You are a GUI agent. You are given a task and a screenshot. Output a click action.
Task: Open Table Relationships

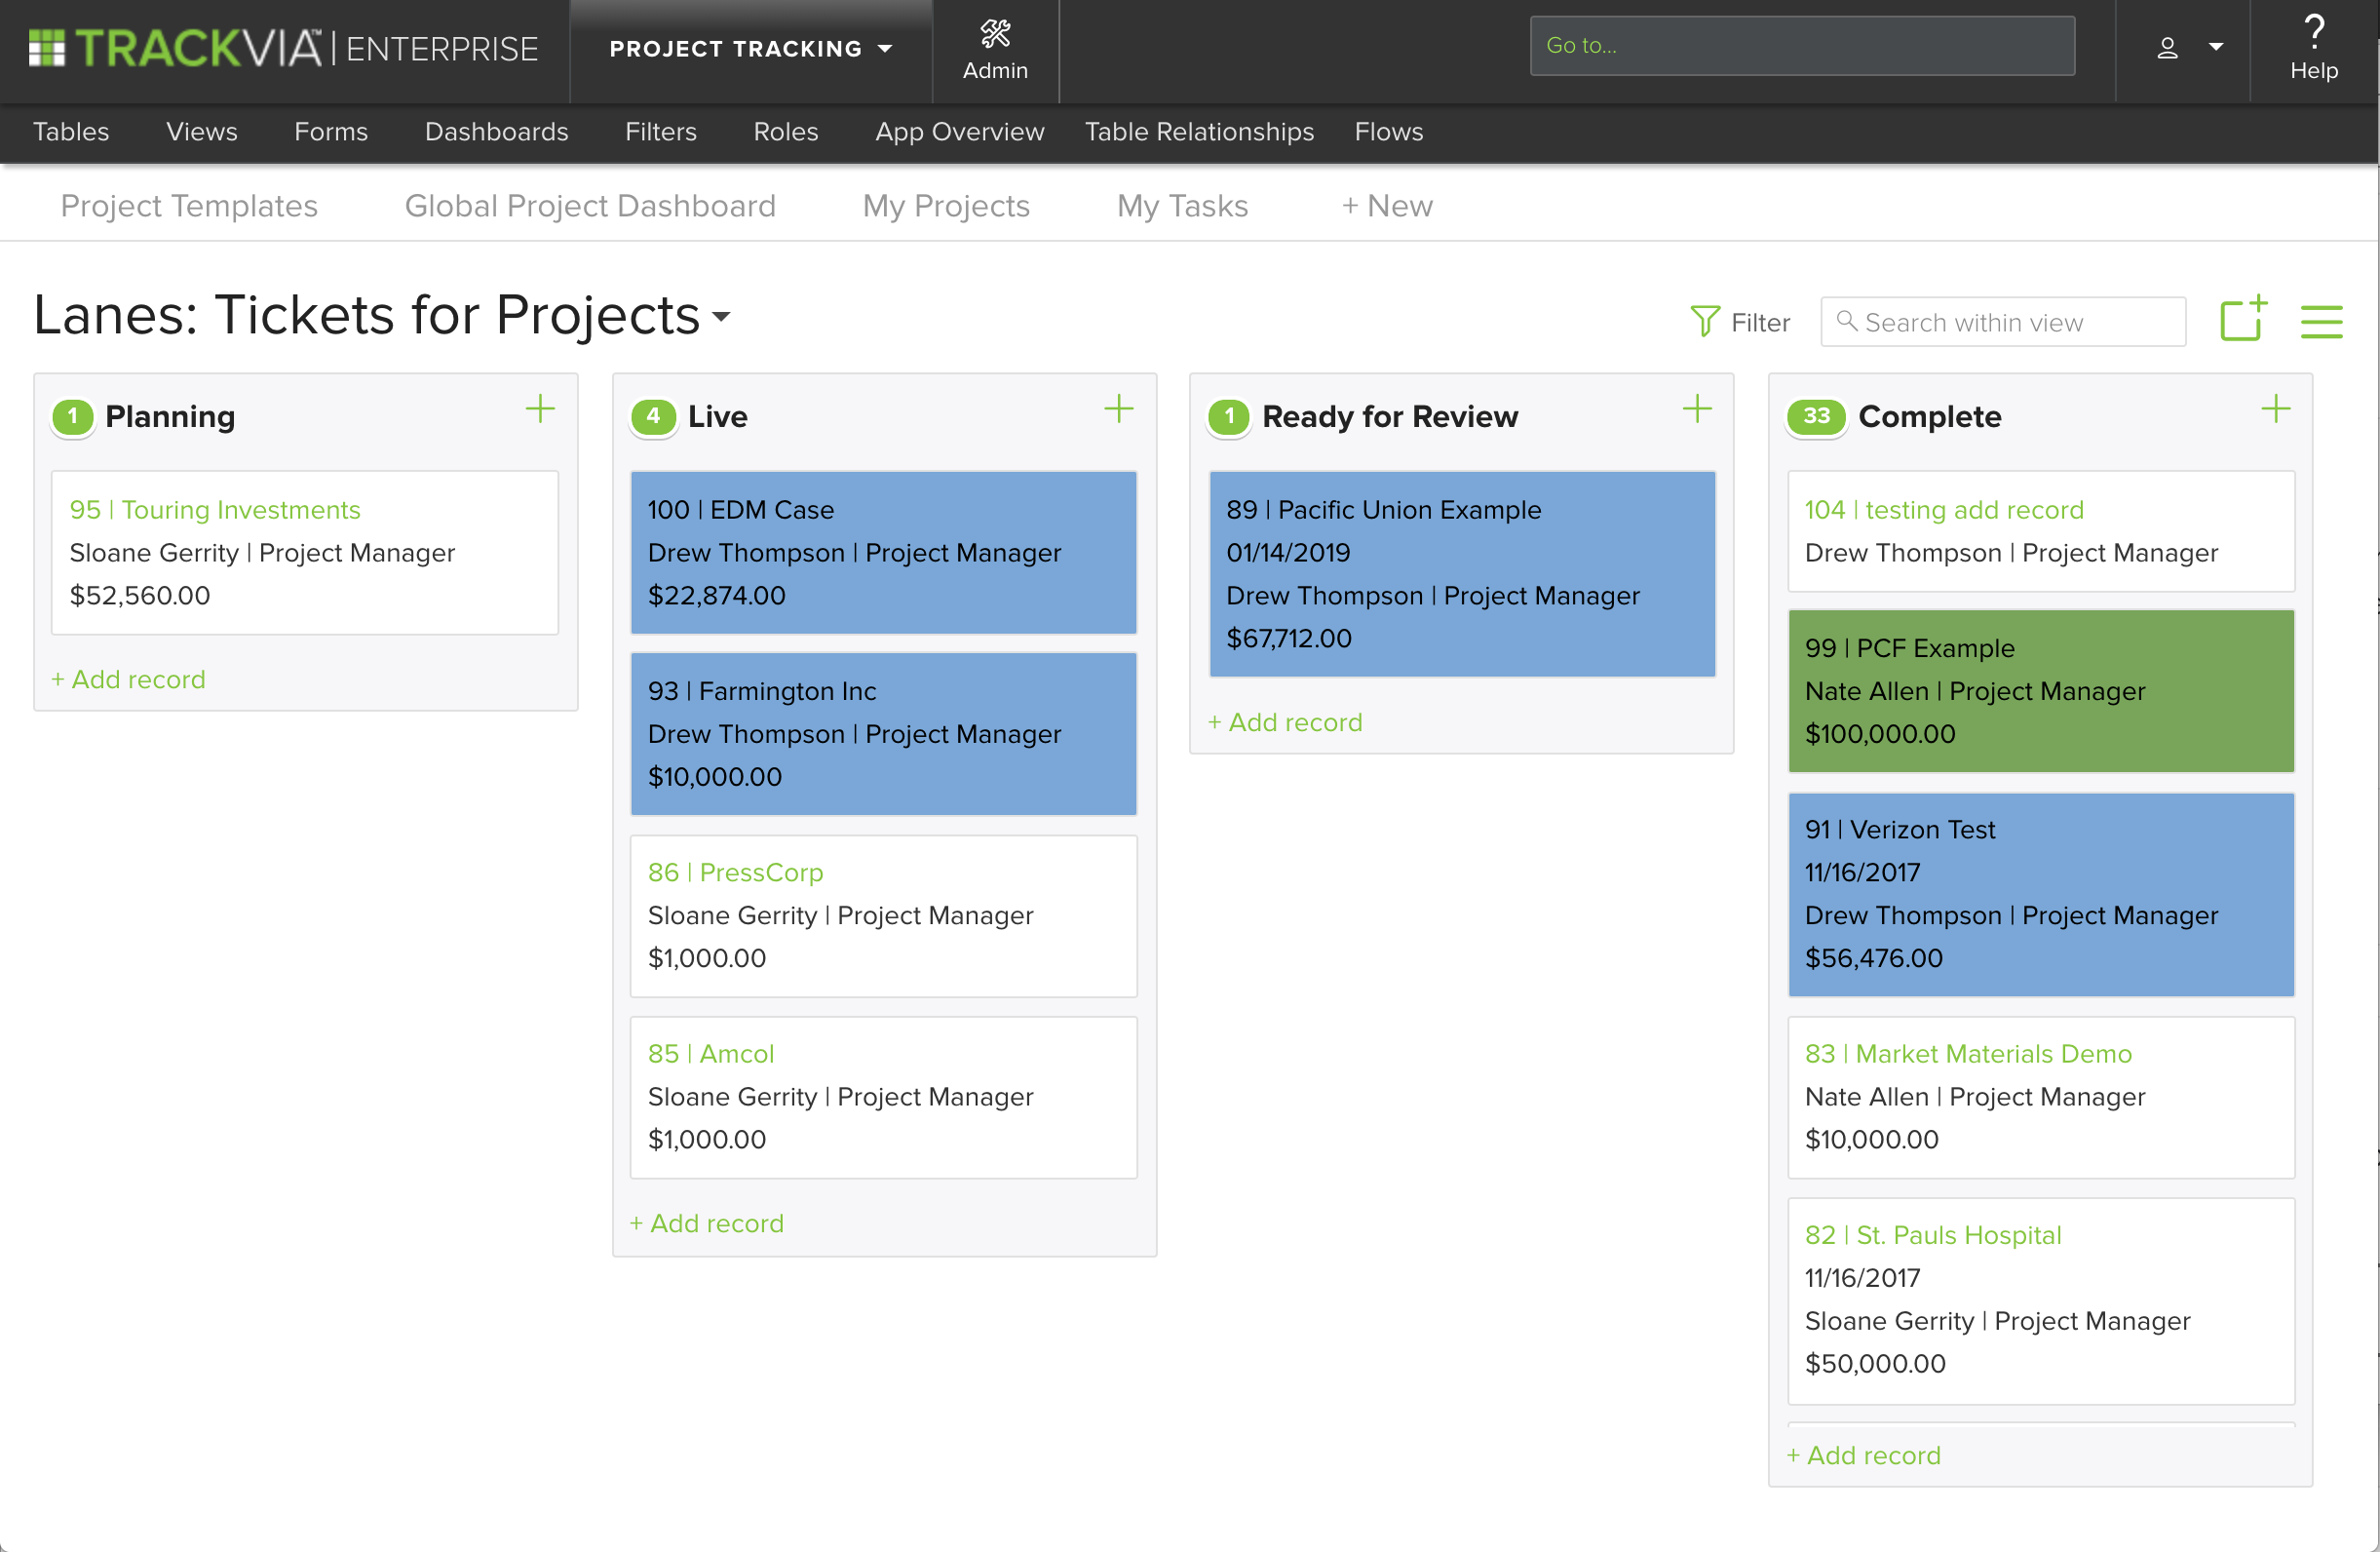[1199, 131]
